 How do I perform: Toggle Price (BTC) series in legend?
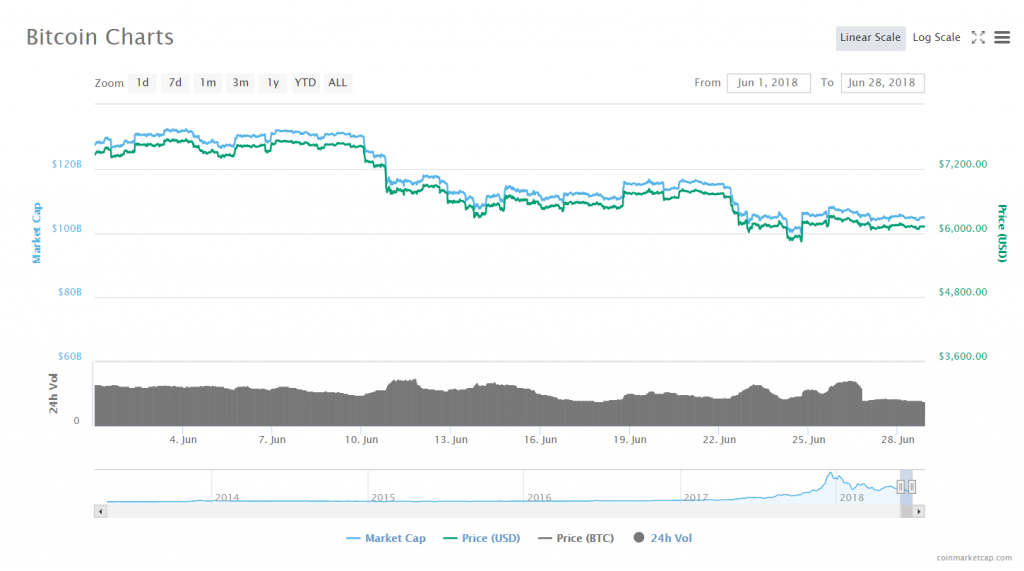576,538
